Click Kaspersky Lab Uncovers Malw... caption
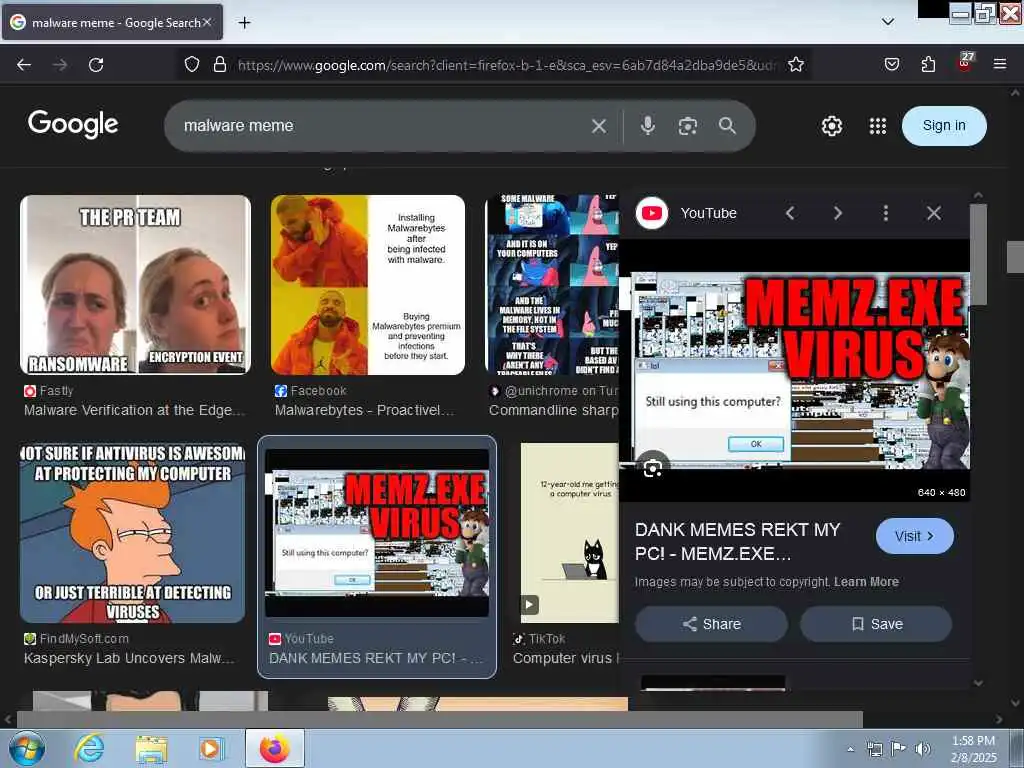Viewport: 1024px width, 768px height. click(x=129, y=658)
